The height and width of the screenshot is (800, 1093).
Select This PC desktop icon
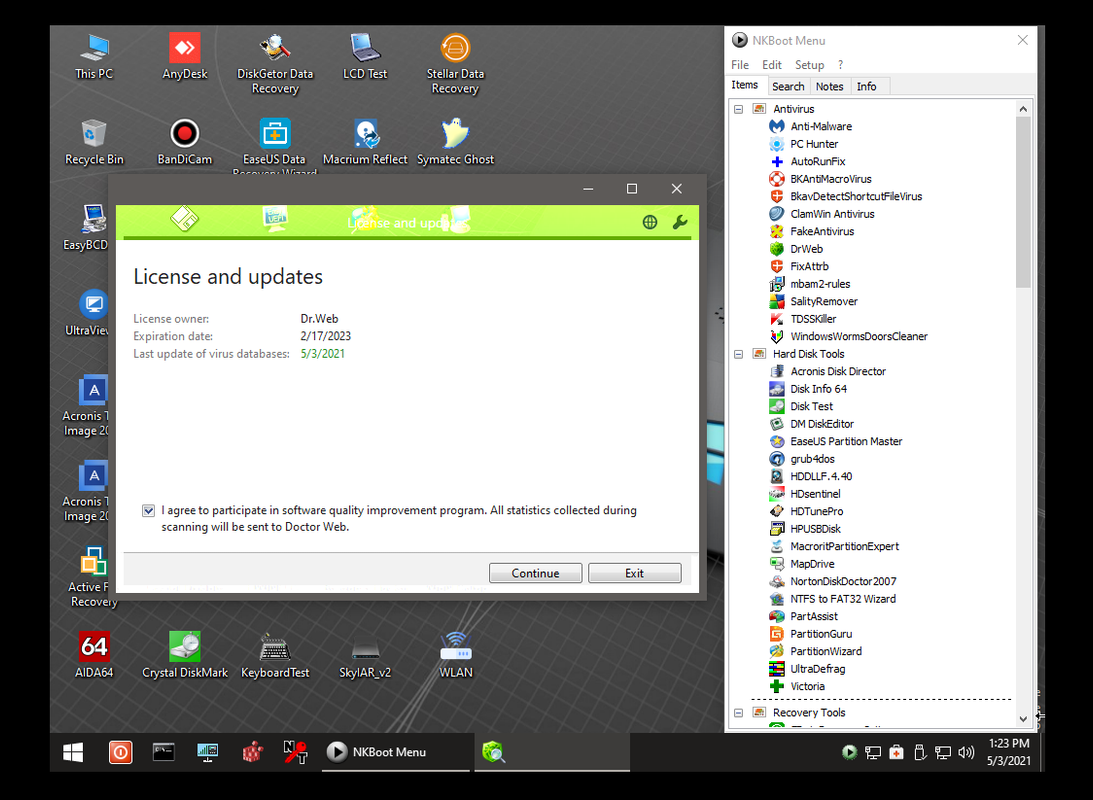[x=94, y=56]
